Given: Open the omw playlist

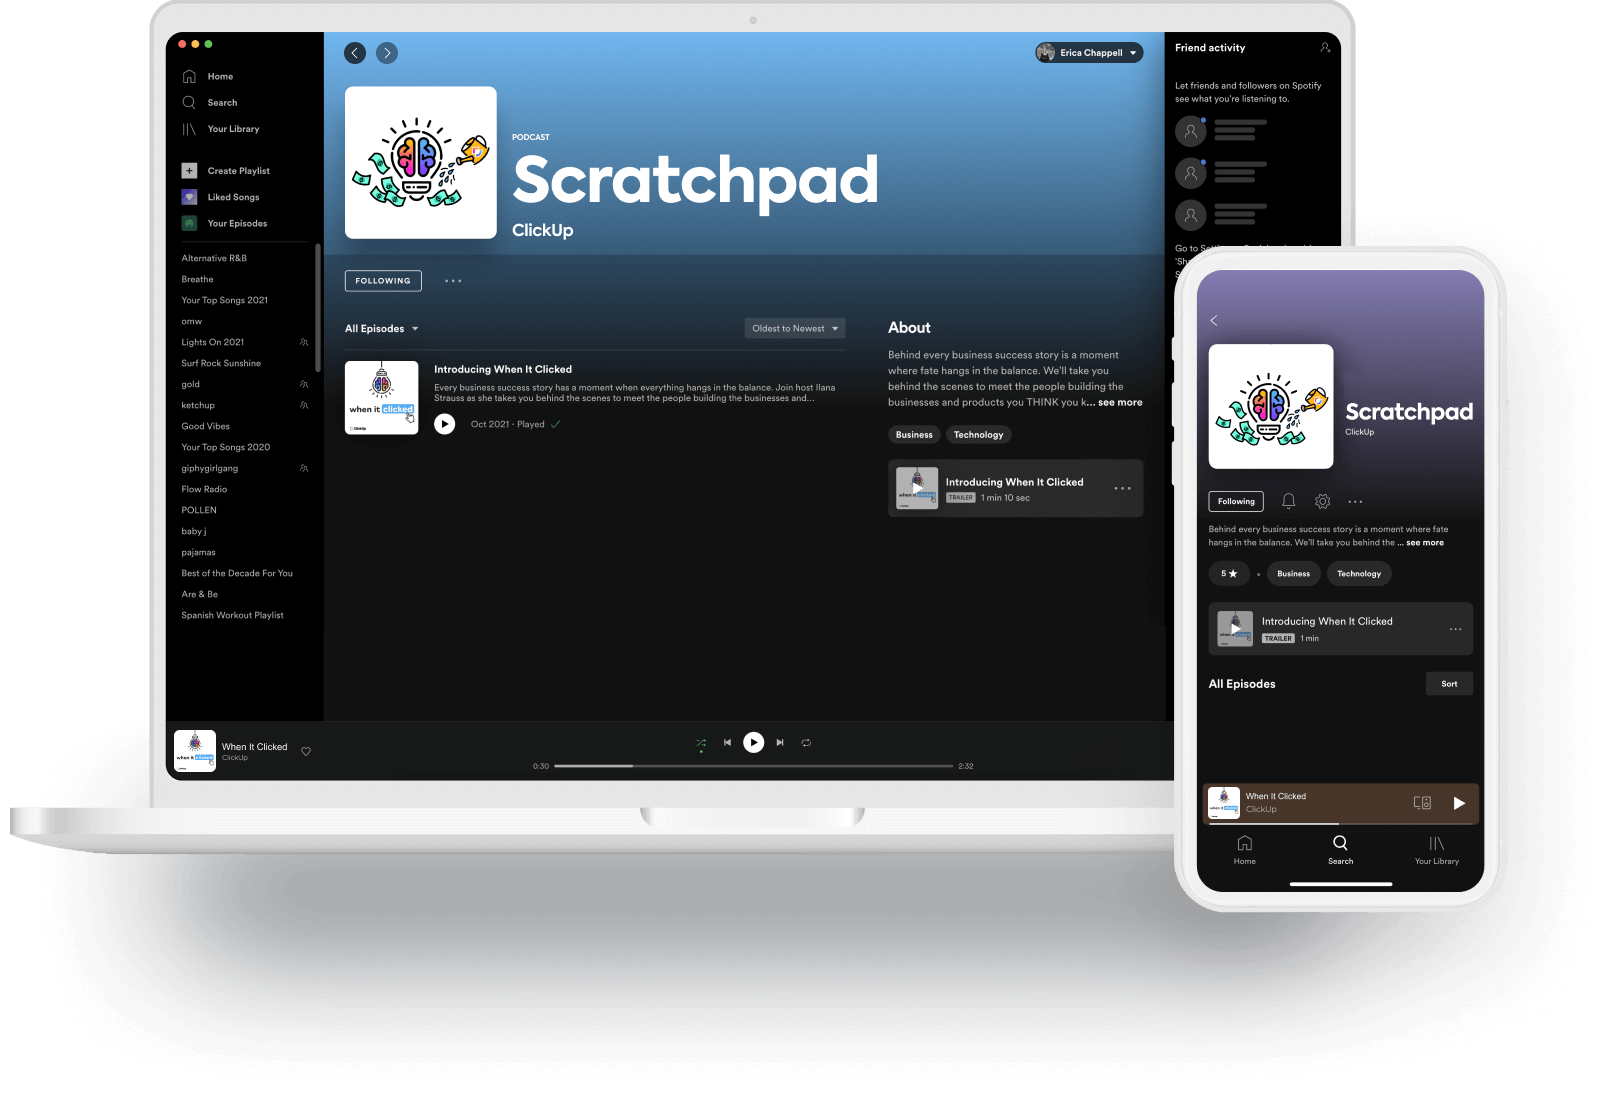Looking at the screenshot, I should (191, 321).
